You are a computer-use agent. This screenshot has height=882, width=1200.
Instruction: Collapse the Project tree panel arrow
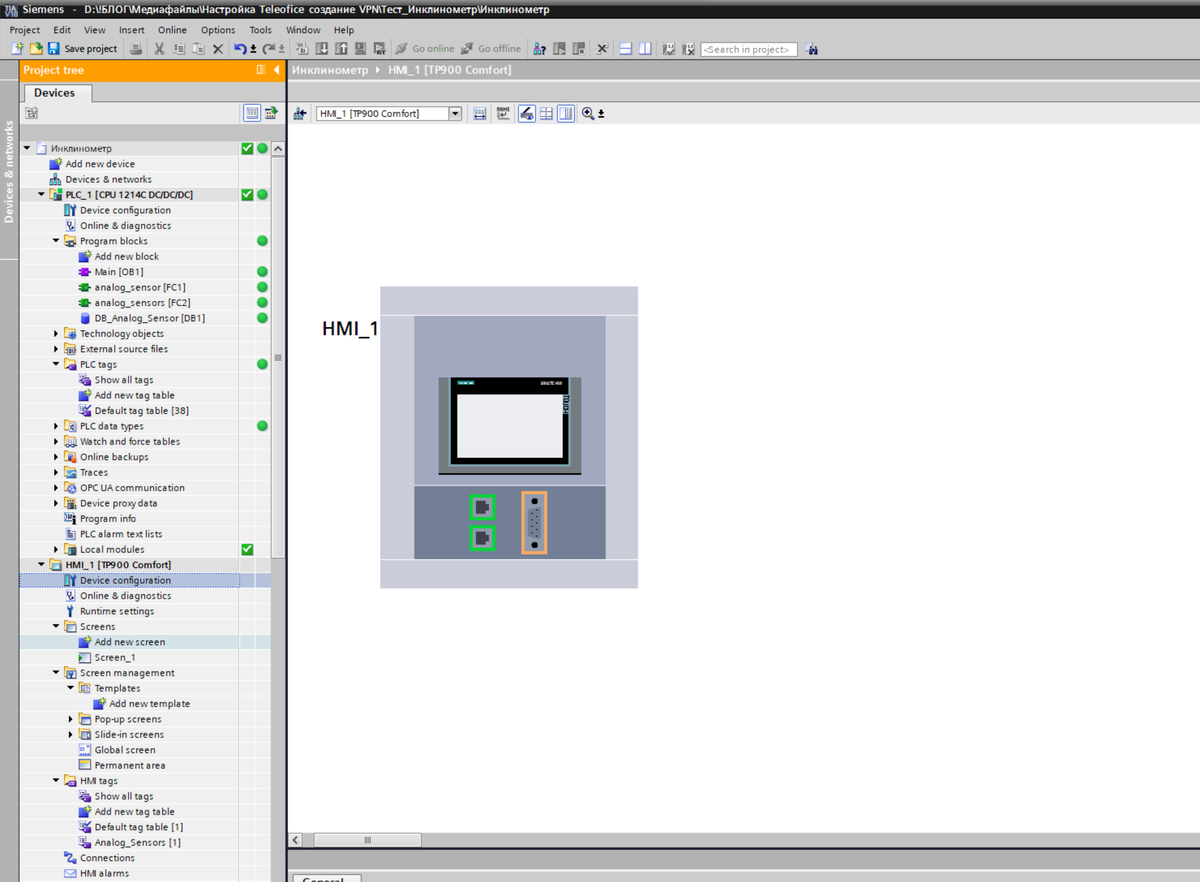277,70
